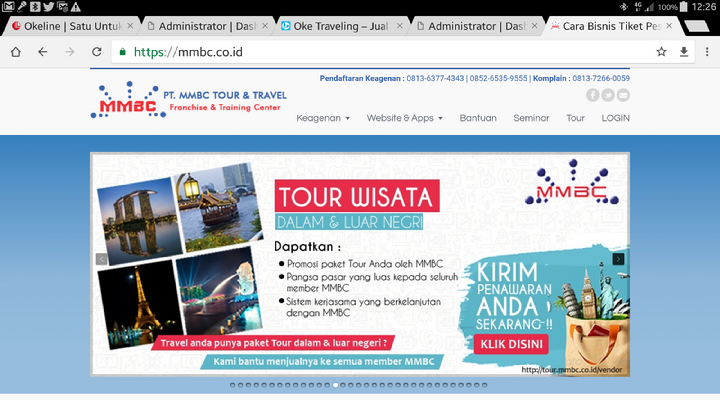This screenshot has width=720, height=400.
Task: Click the forward arrow in toolbar
Action: [69, 52]
